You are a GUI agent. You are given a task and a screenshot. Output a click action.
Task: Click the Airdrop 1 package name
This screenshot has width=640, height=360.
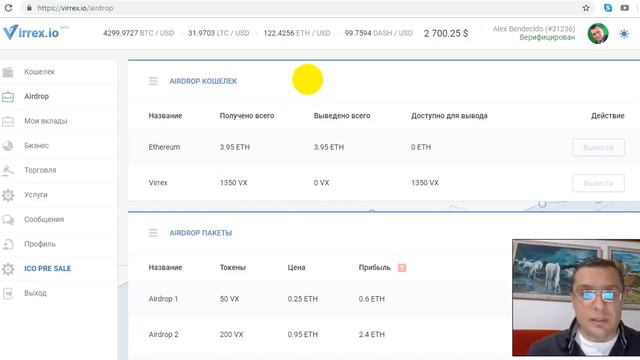pyautogui.click(x=163, y=299)
